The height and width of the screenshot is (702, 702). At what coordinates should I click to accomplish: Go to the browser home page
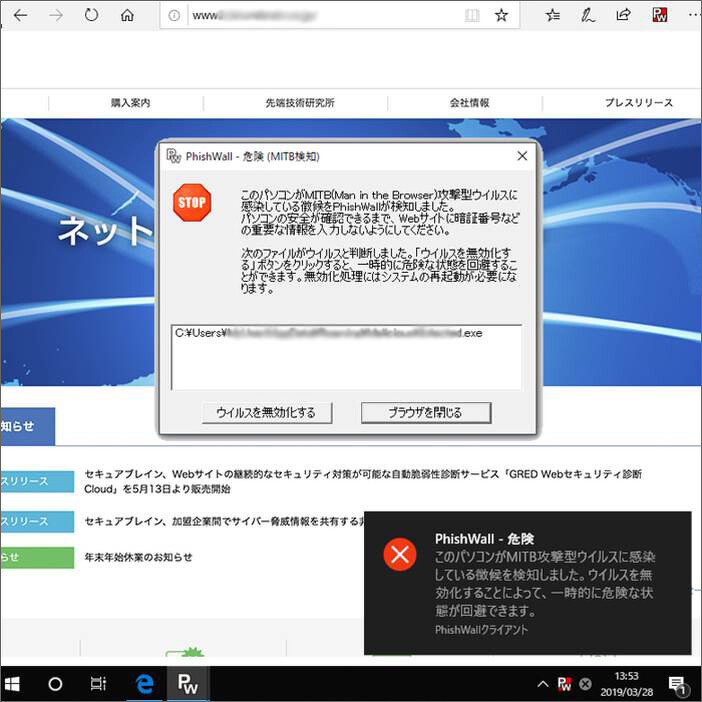tap(127, 16)
